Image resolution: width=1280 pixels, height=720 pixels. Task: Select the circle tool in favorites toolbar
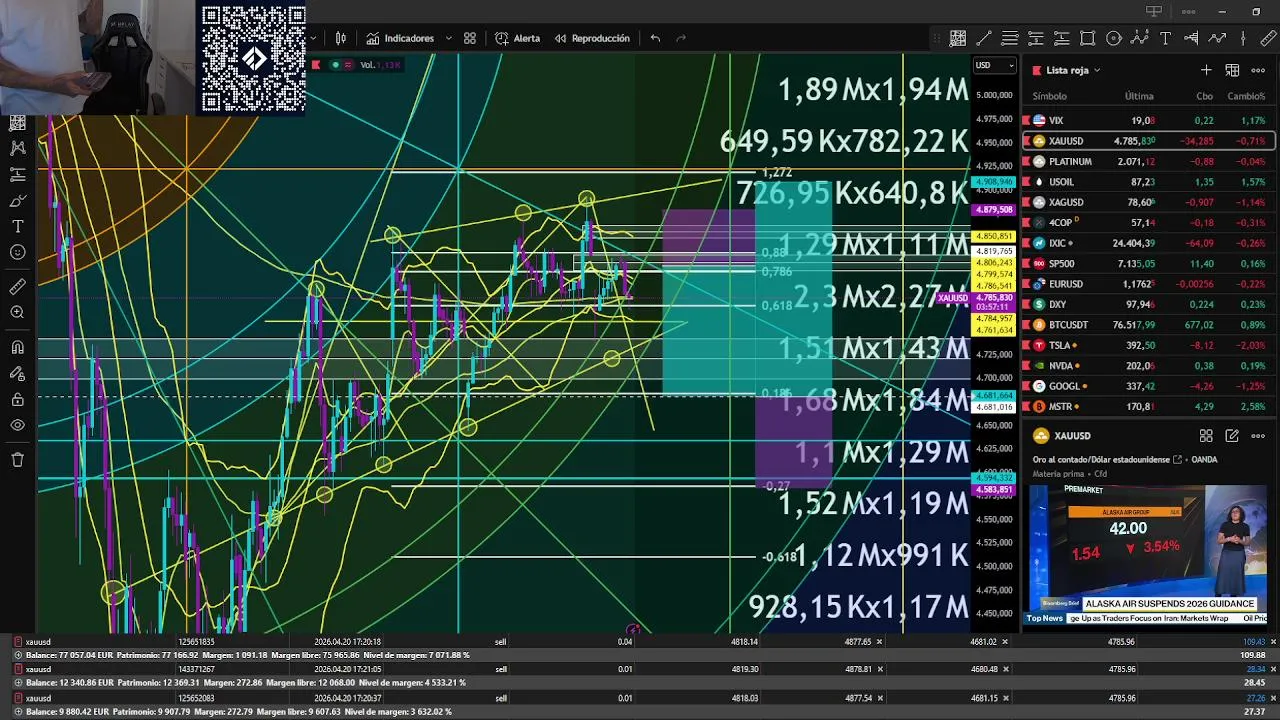coord(1114,38)
